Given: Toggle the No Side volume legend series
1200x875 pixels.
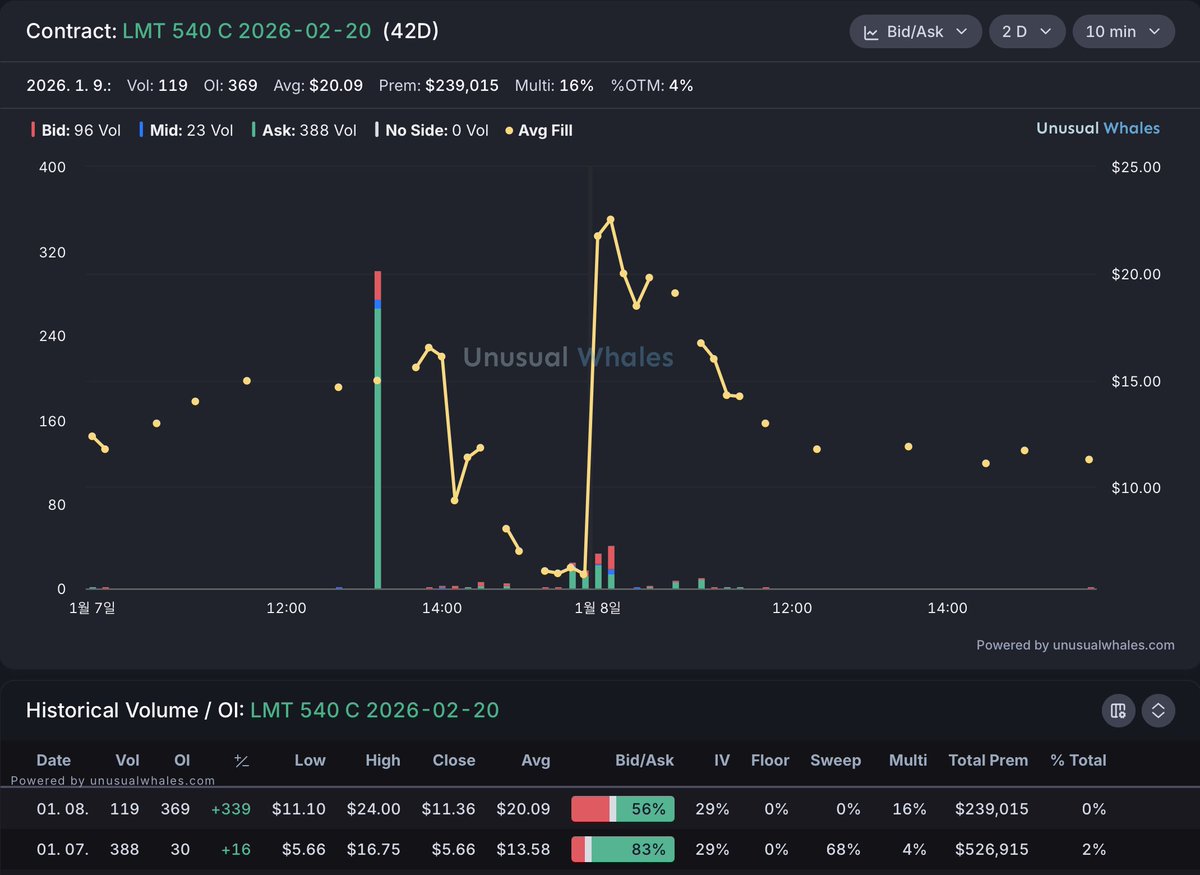Looking at the screenshot, I should click(432, 130).
